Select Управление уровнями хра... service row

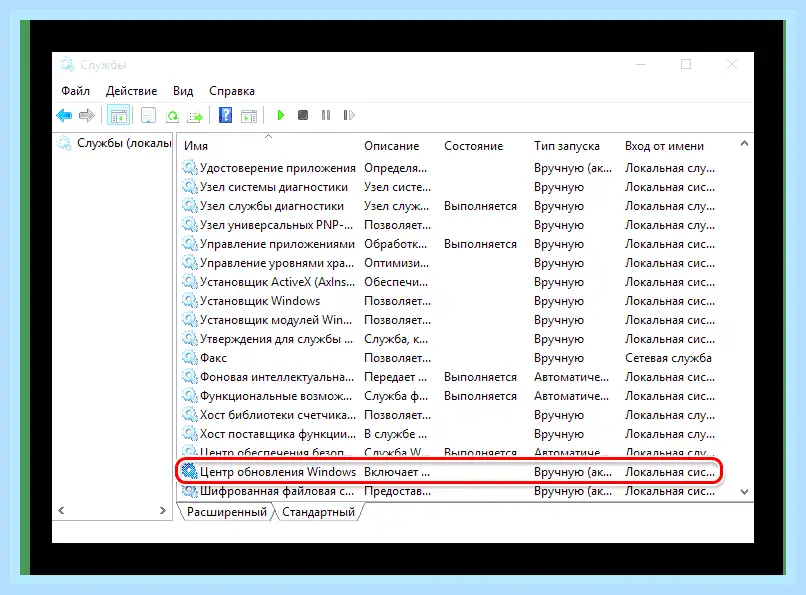pyautogui.click(x=448, y=263)
